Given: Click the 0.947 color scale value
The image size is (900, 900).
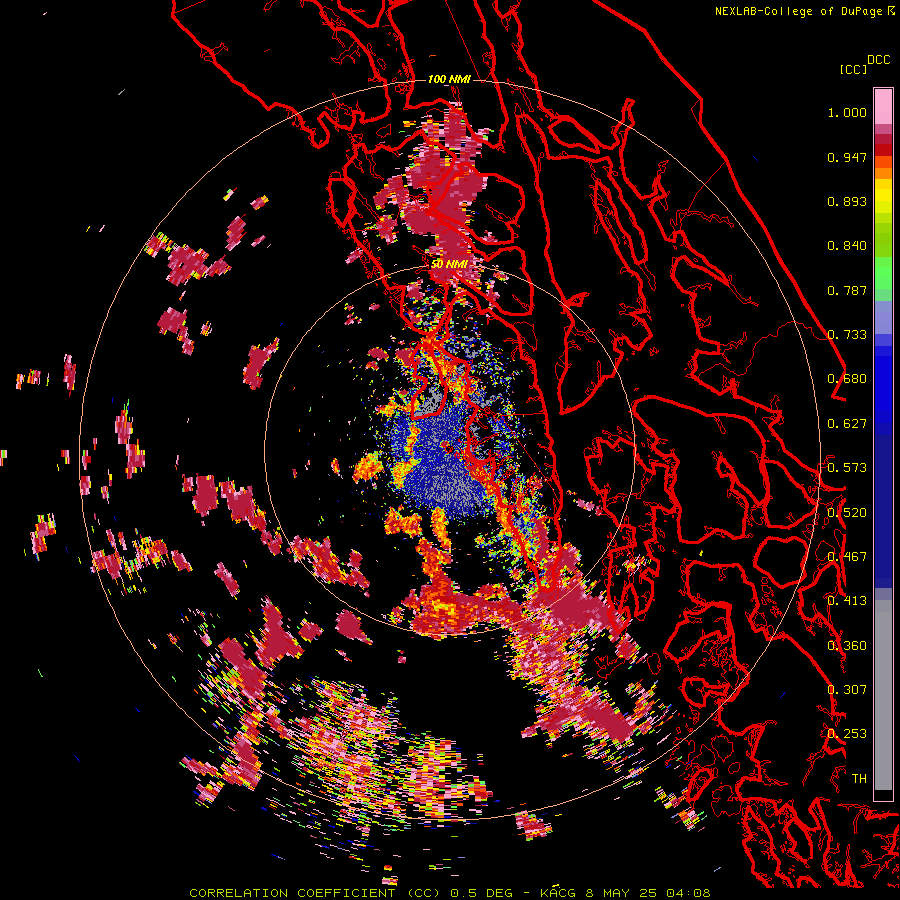Looking at the screenshot, I should (847, 157).
